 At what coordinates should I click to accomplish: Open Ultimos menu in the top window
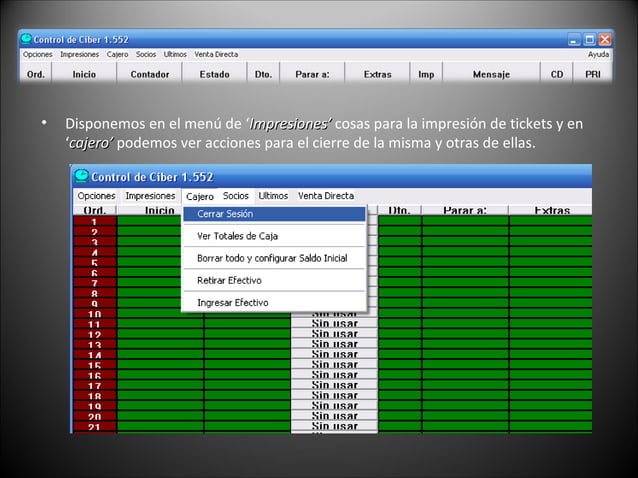pos(175,55)
